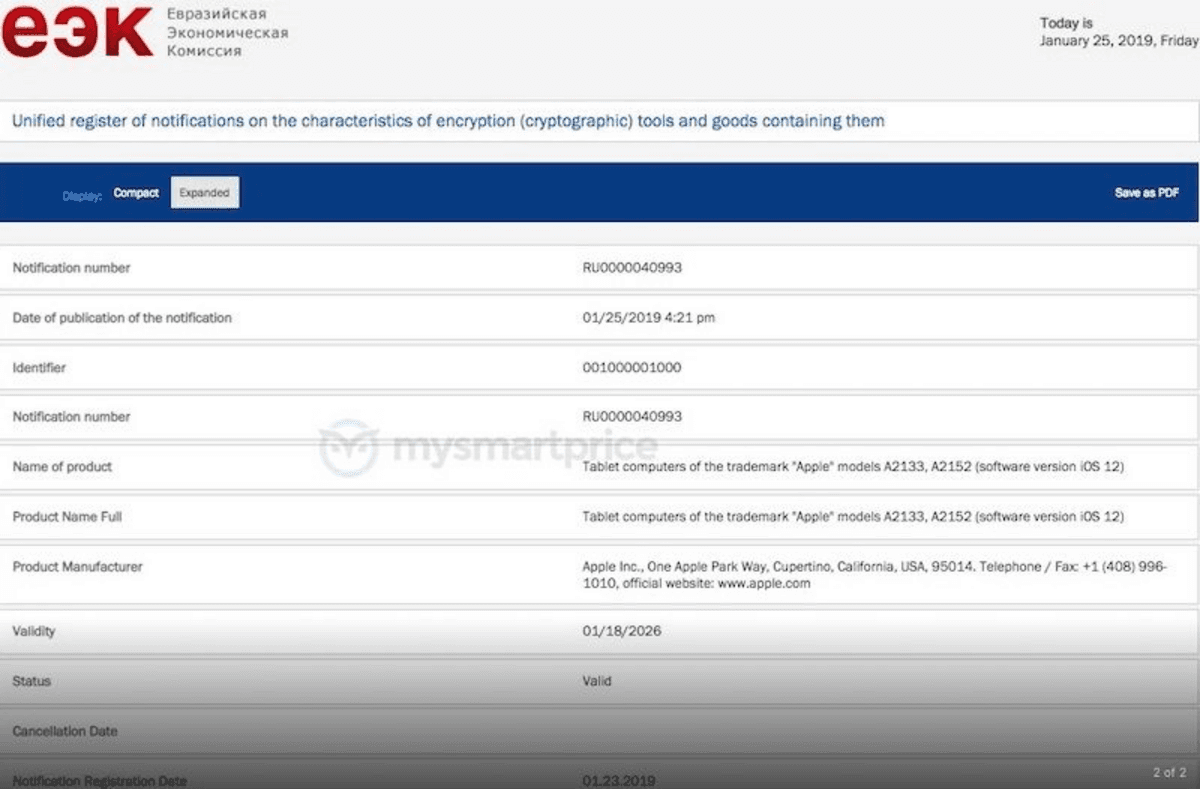Click the Product Name Full label
Viewport: 1200px width, 789px height.
[67, 517]
